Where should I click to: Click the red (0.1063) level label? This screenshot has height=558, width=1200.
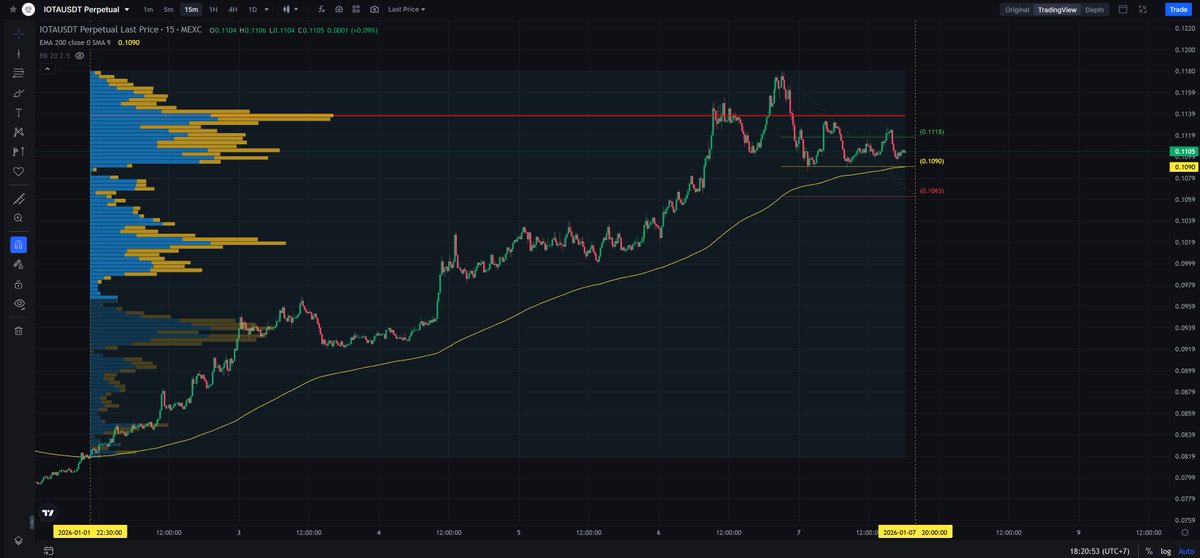pos(931,190)
